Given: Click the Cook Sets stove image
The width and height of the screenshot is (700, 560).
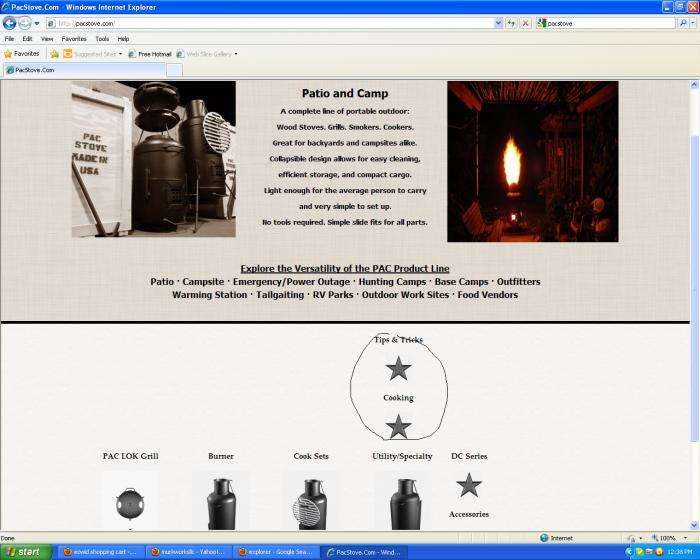Looking at the screenshot, I should click(310, 504).
